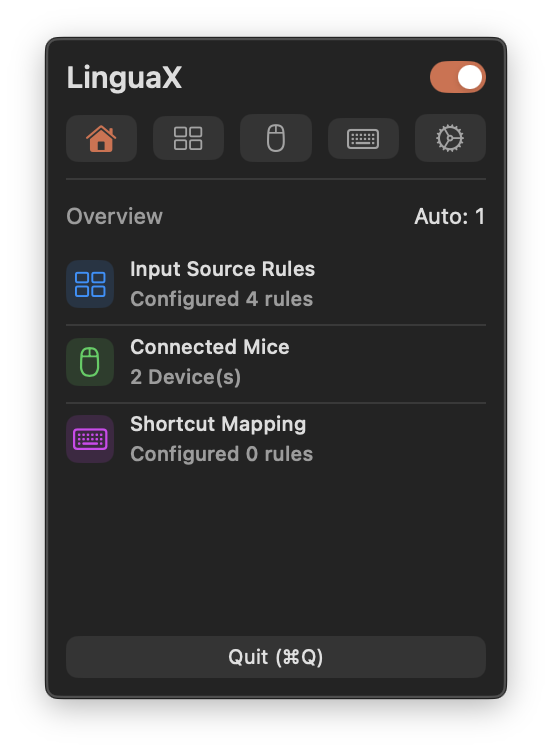Screen dimensions: 552x752
Task: Click the green Connected Mice icon
Action: [x=90, y=362]
